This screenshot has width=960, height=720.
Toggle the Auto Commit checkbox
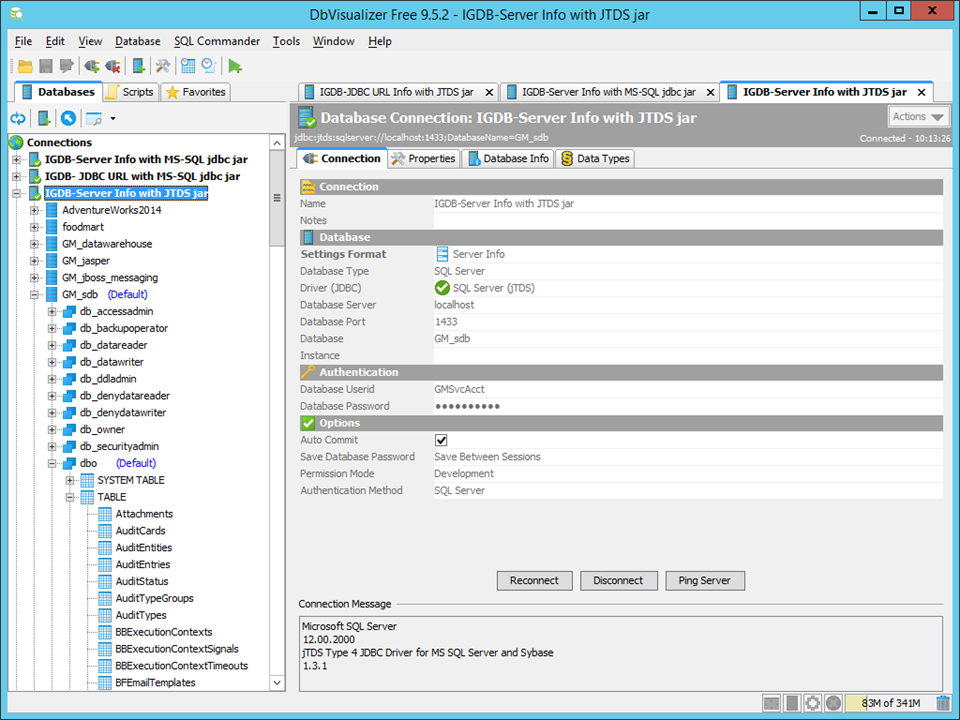[441, 440]
